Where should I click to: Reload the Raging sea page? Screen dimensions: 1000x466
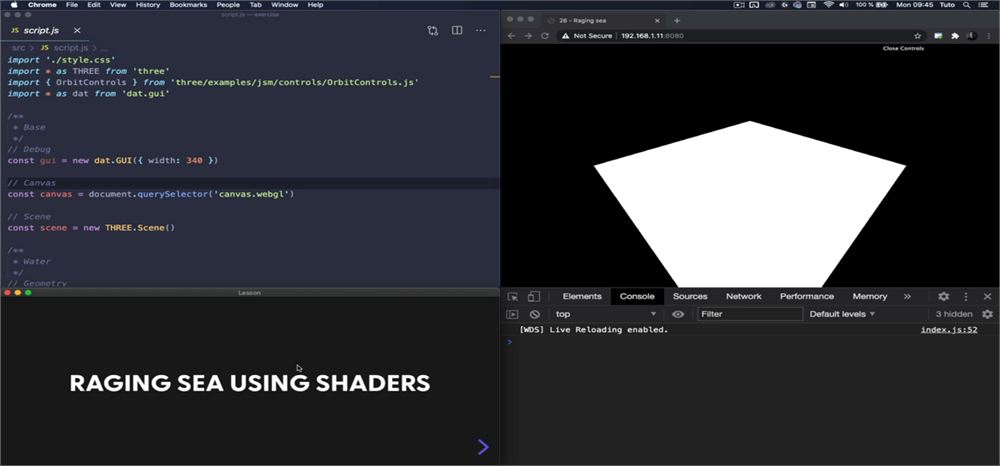tap(545, 36)
